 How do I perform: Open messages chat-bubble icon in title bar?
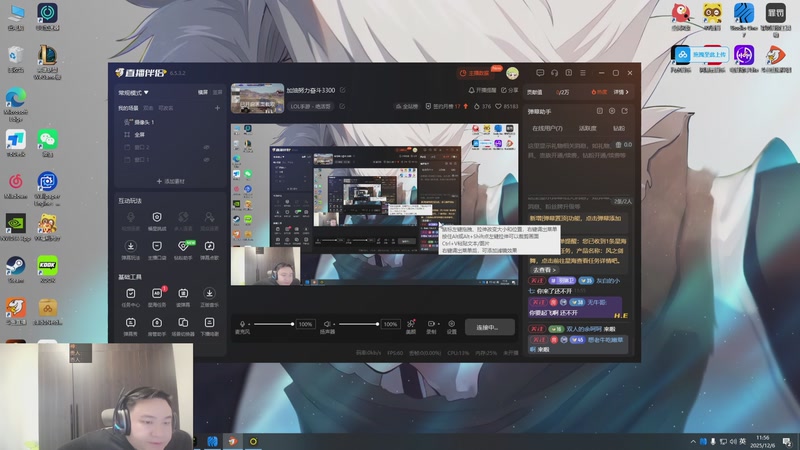tap(540, 73)
